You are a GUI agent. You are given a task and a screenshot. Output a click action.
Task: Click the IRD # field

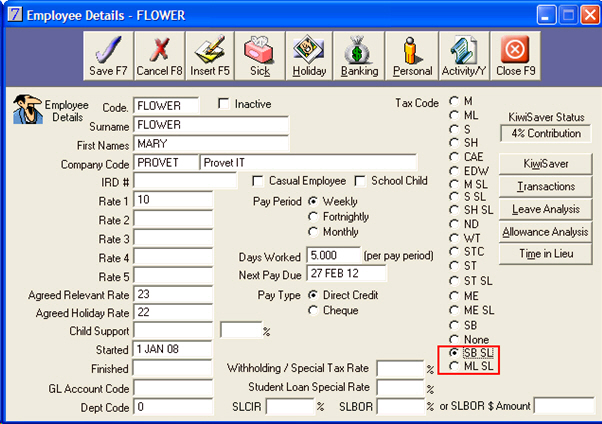point(185,181)
